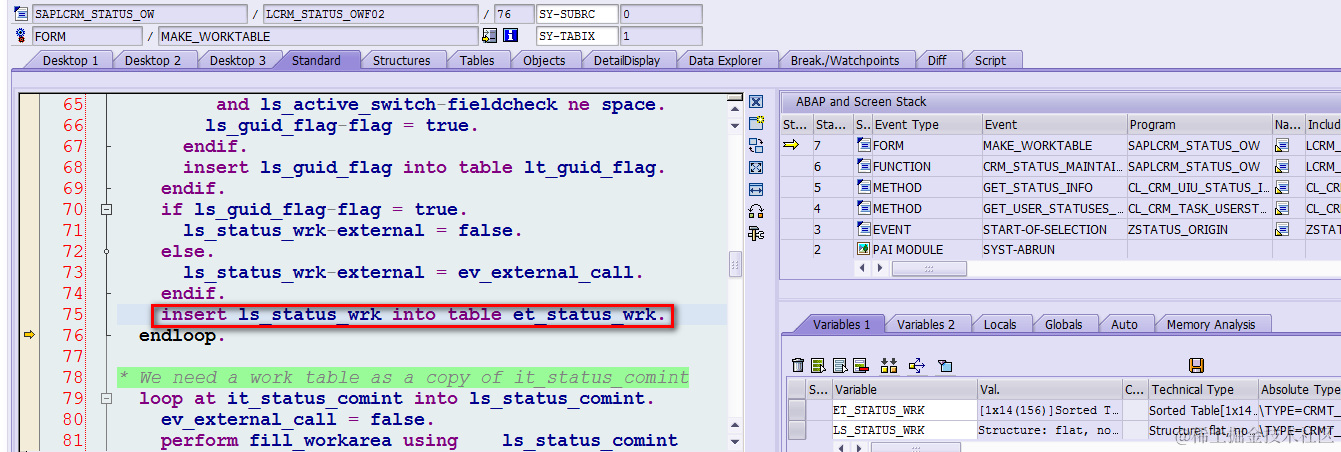
Task: Click the PAI MODULE row's screen icon
Action: [x=864, y=250]
